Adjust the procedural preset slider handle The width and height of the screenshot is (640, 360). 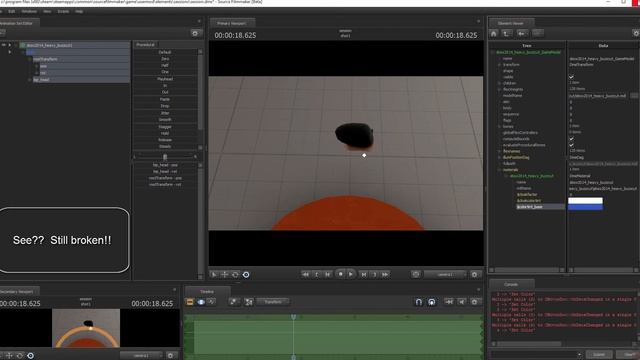(165, 157)
